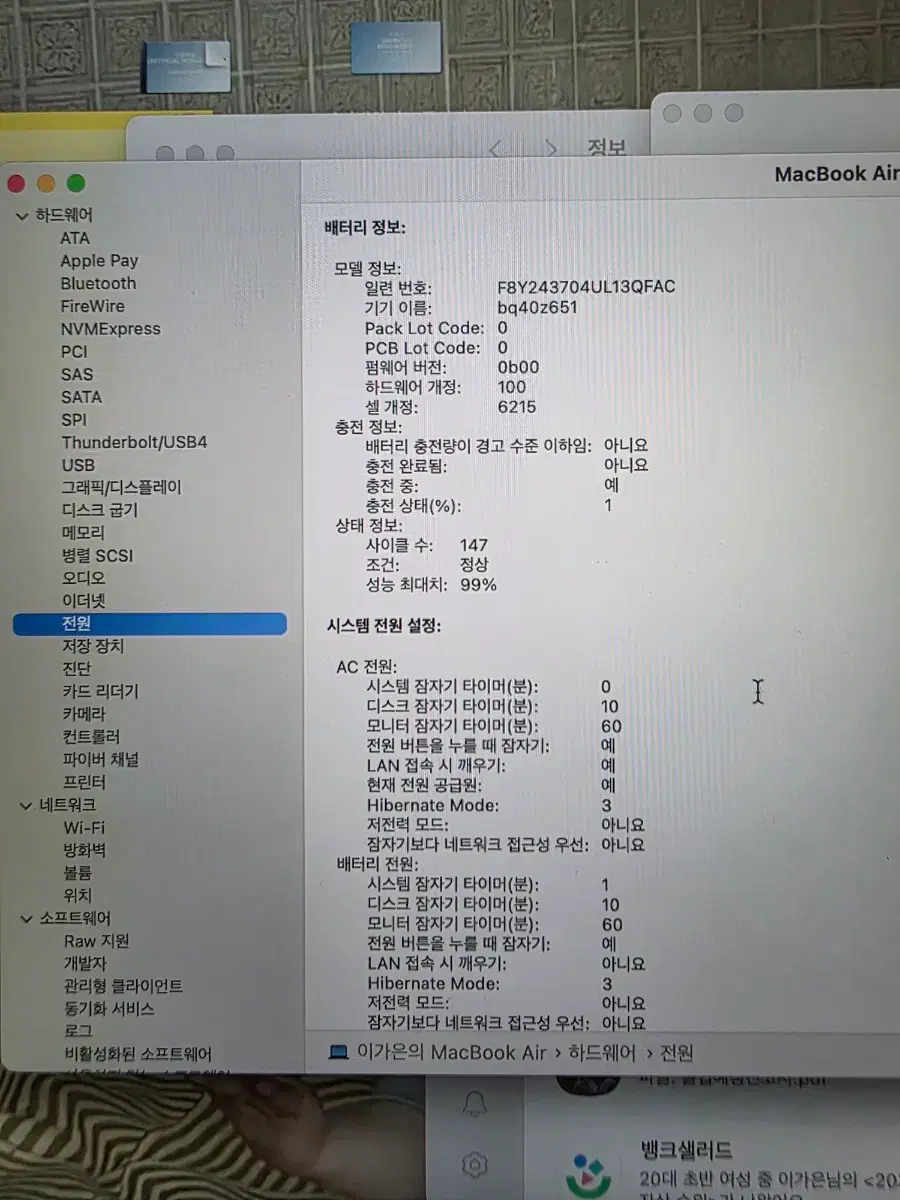Image resolution: width=900 pixels, height=1200 pixels.
Task: Select USB in sidebar
Action: 78,465
